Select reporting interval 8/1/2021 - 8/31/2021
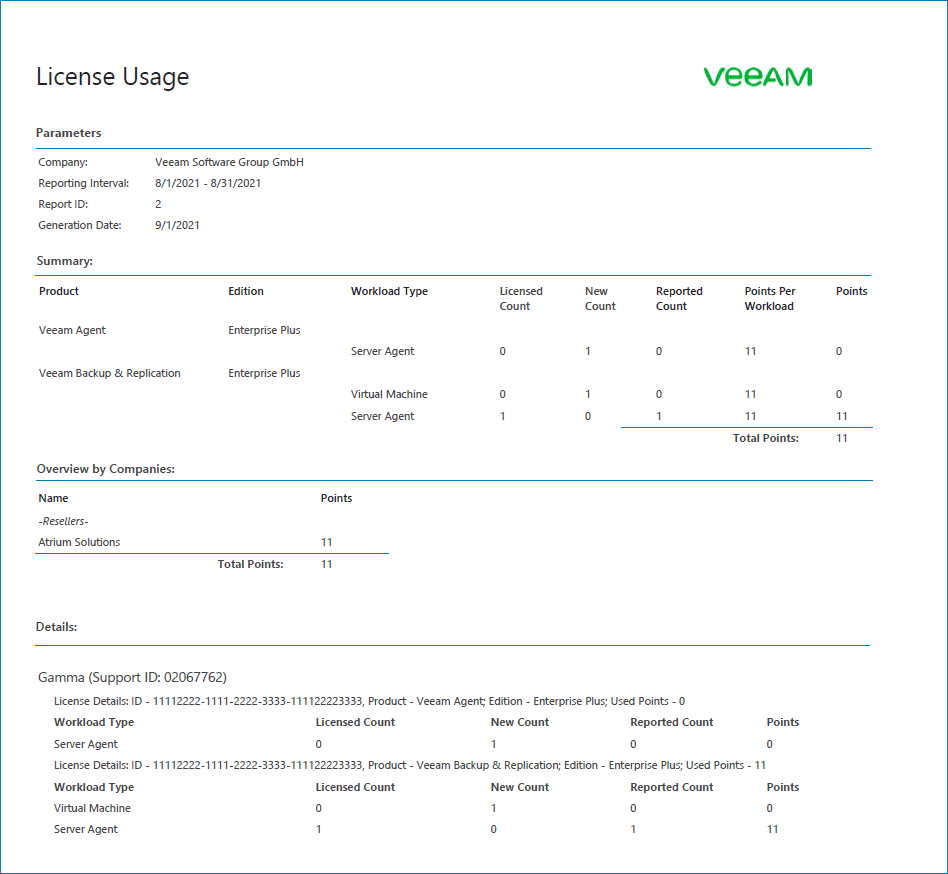This screenshot has width=948, height=874. point(208,183)
